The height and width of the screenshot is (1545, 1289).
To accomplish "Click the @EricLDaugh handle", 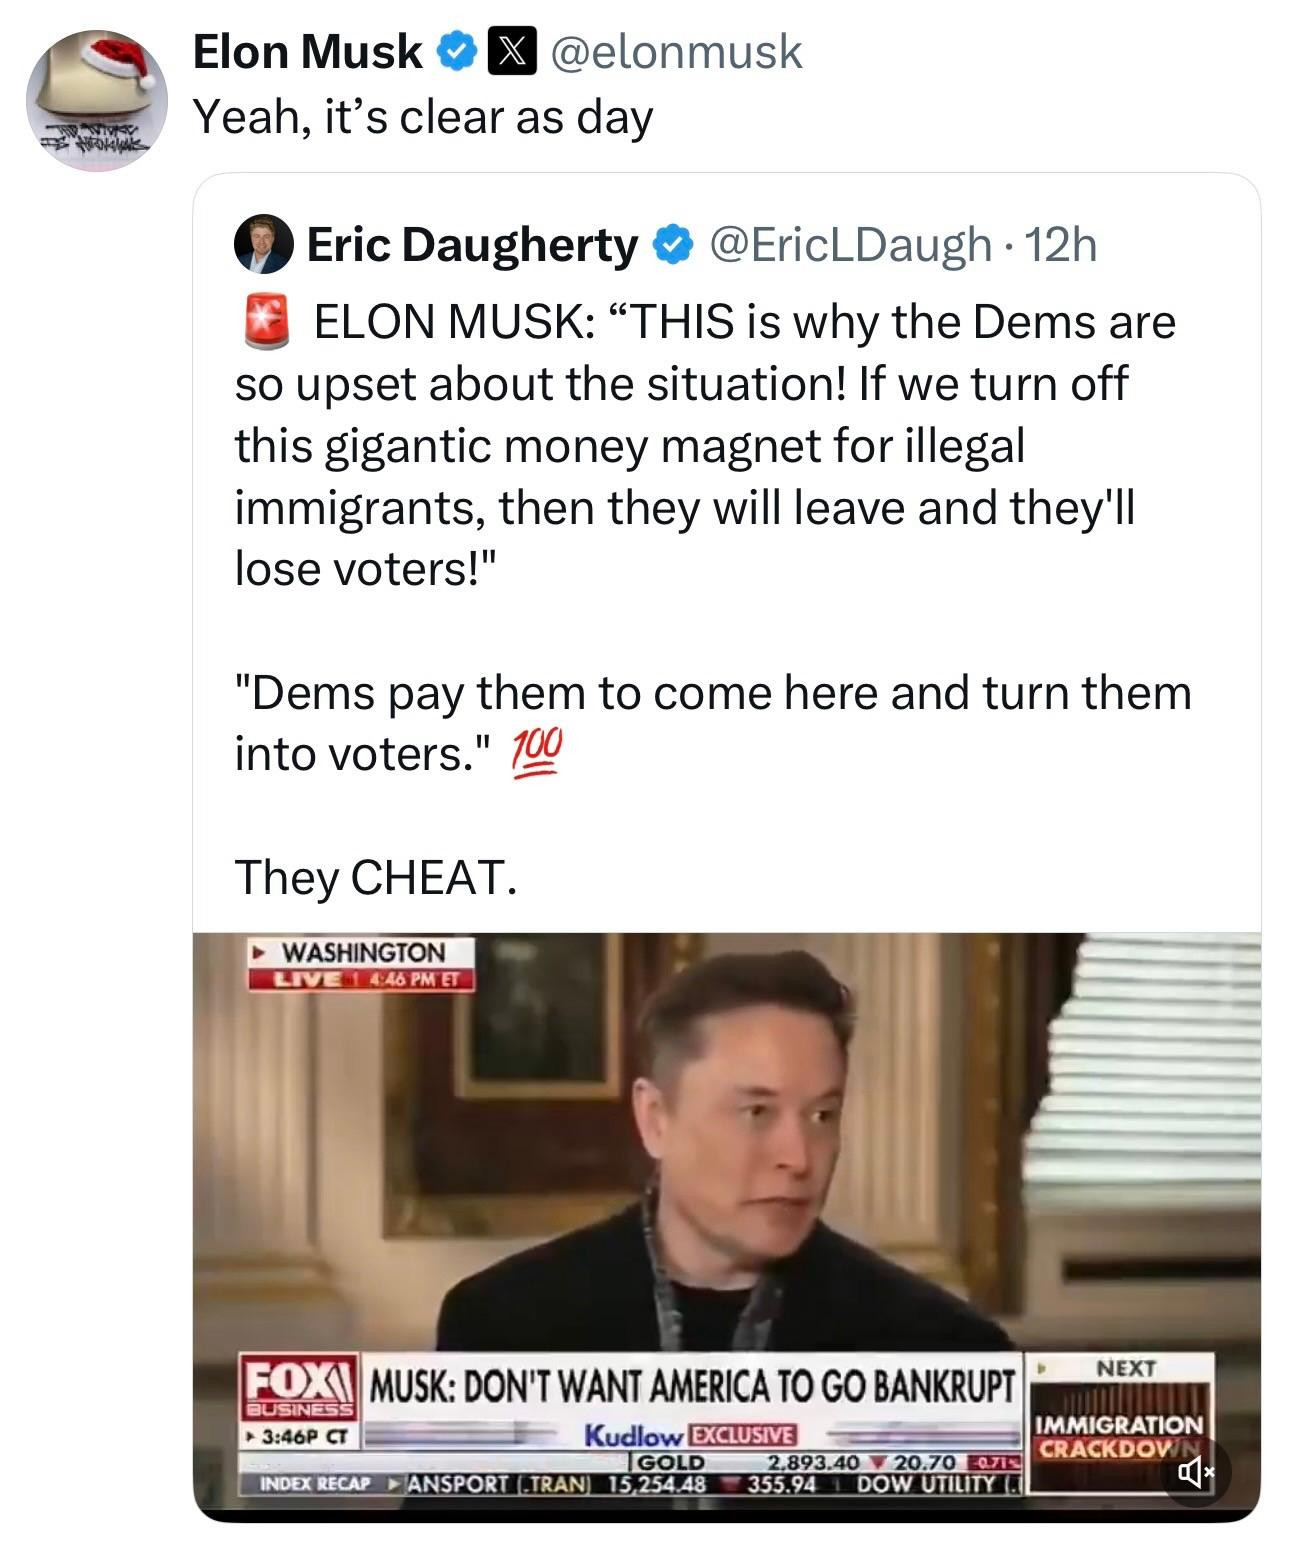I will (850, 244).
